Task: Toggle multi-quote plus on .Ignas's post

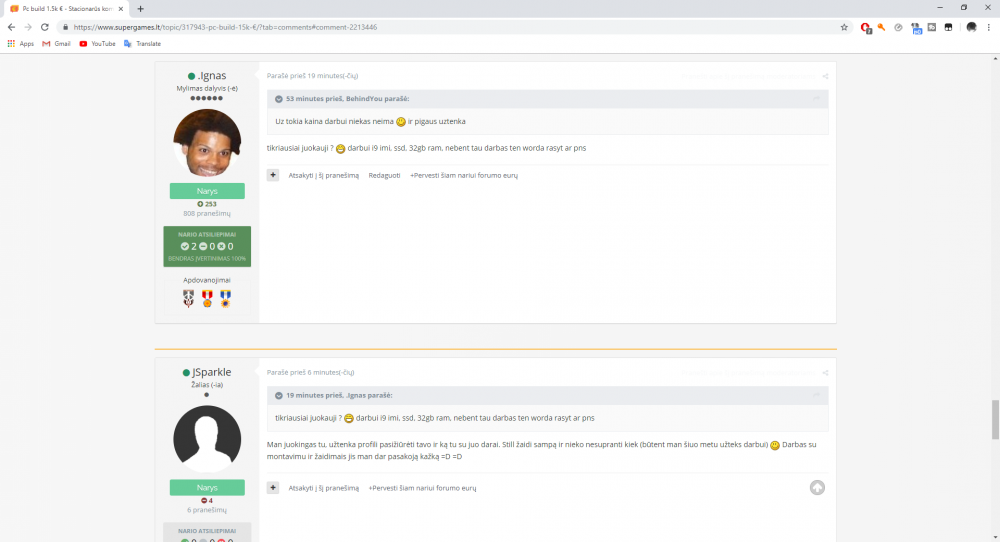Action: pos(273,175)
